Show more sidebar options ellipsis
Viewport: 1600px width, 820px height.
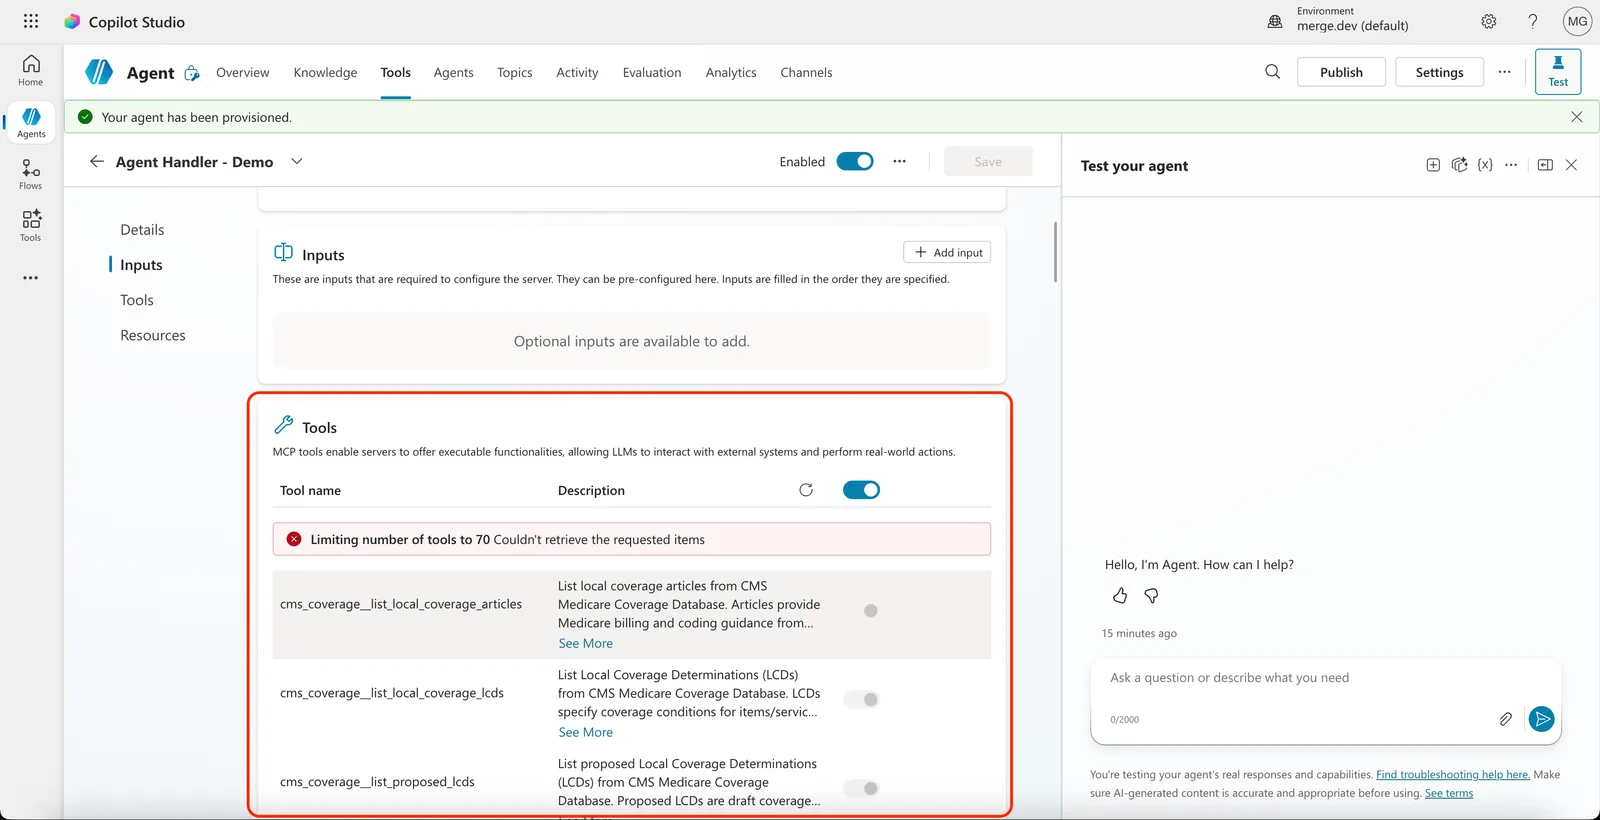click(31, 278)
